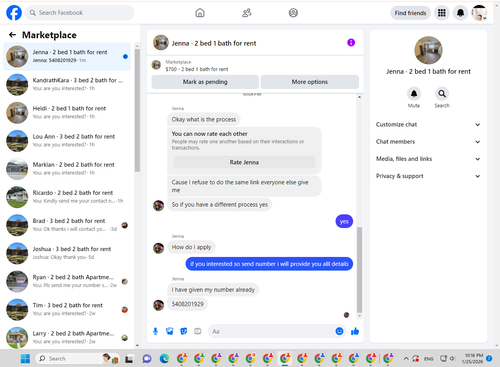Choose a sticker from sticker icon
Viewport: 500px width, 367px height.
click(184, 331)
